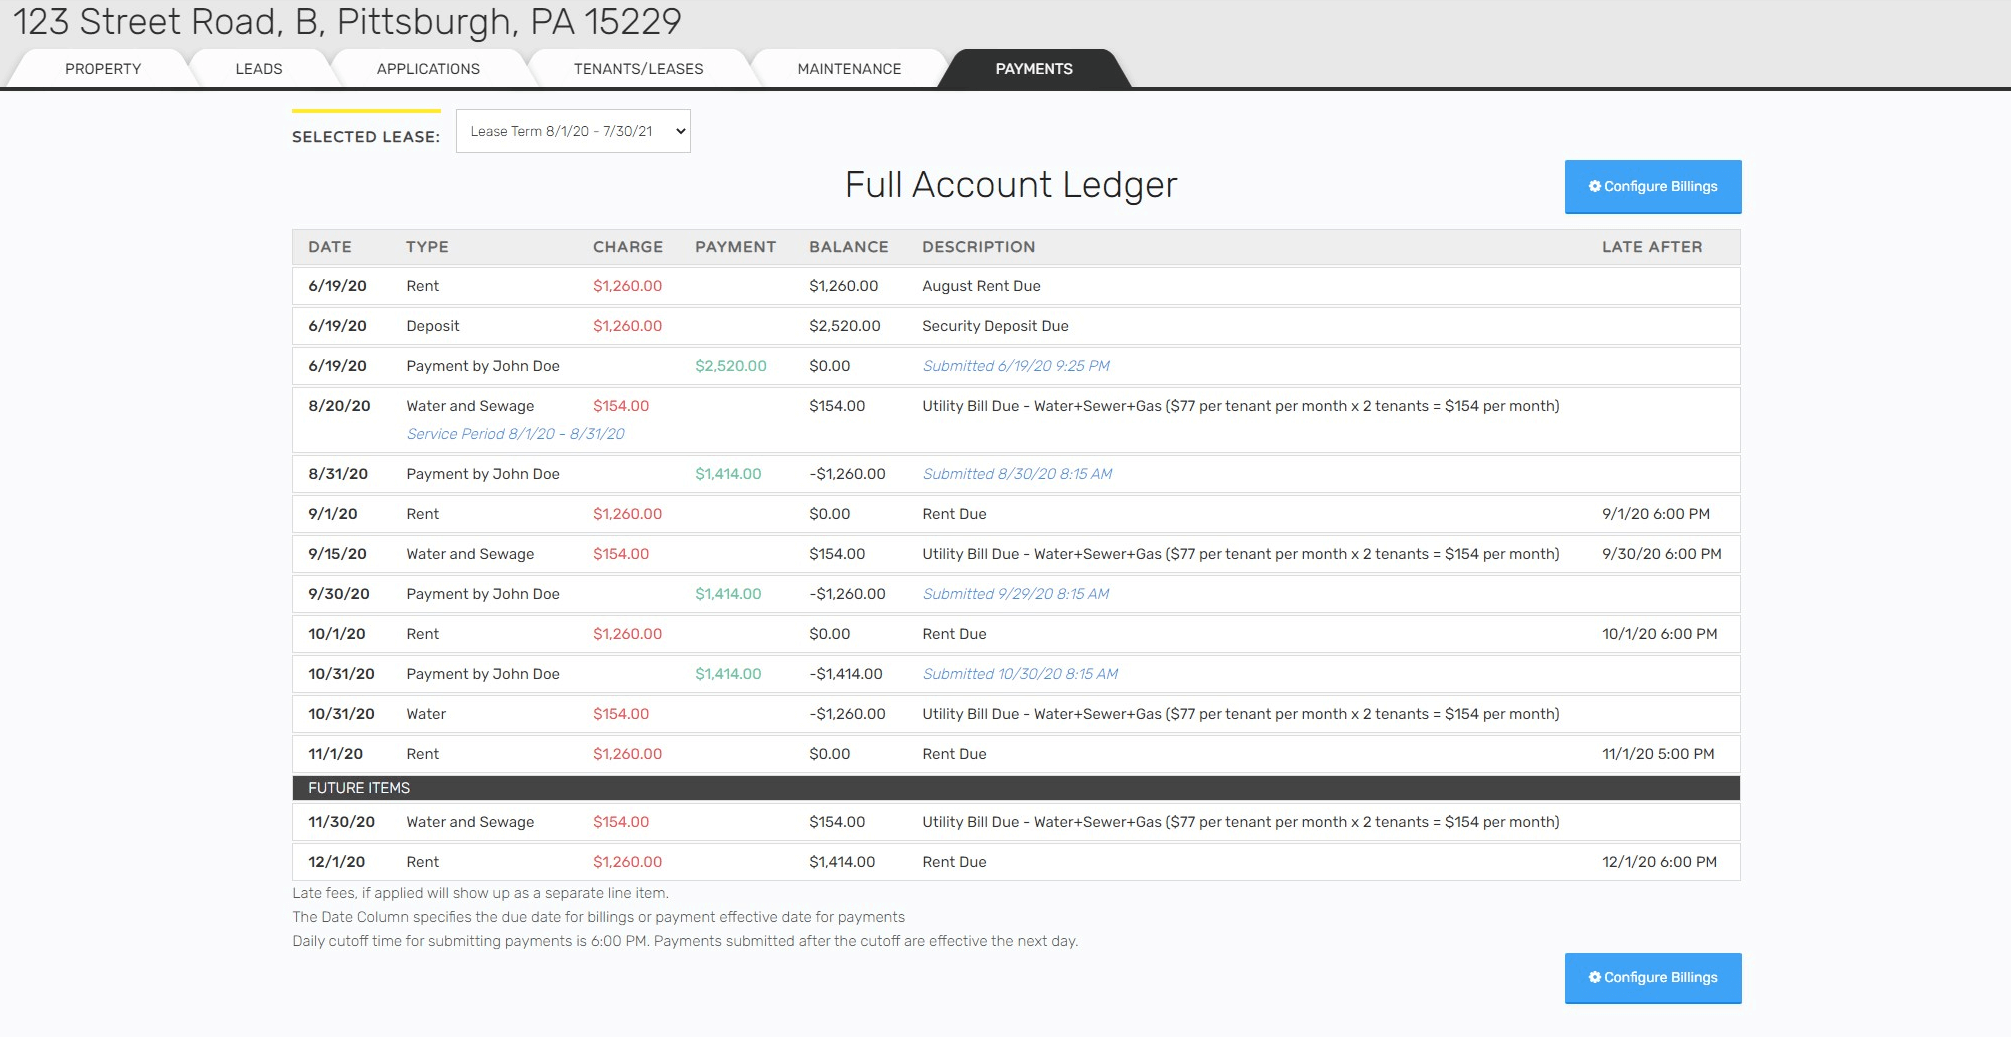The height and width of the screenshot is (1037, 2011).
Task: Click the Service Period 8/1/20 - 8/31/20 text
Action: tap(515, 433)
